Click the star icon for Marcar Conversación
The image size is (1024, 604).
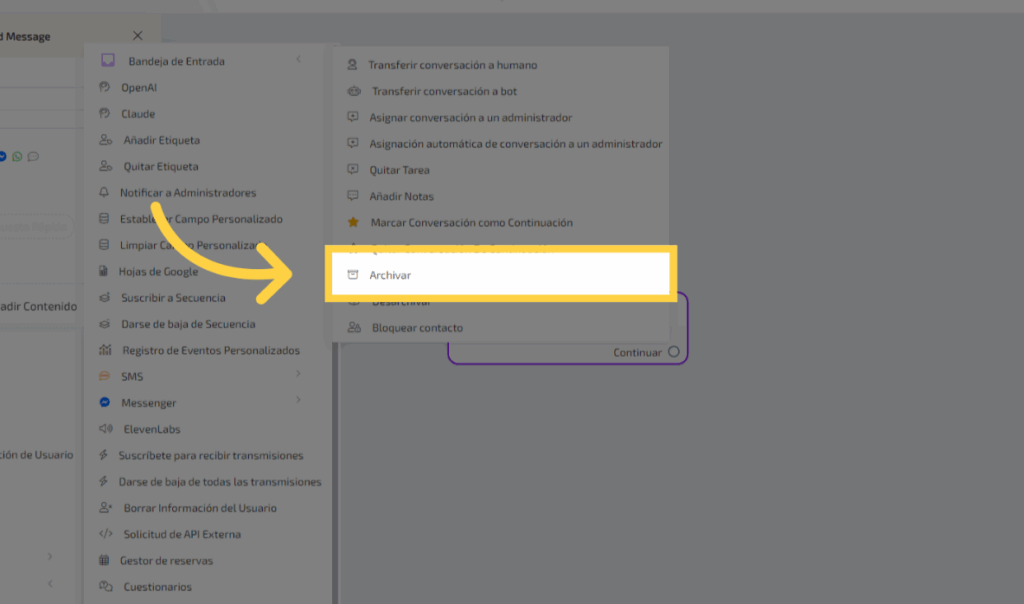[x=352, y=223]
